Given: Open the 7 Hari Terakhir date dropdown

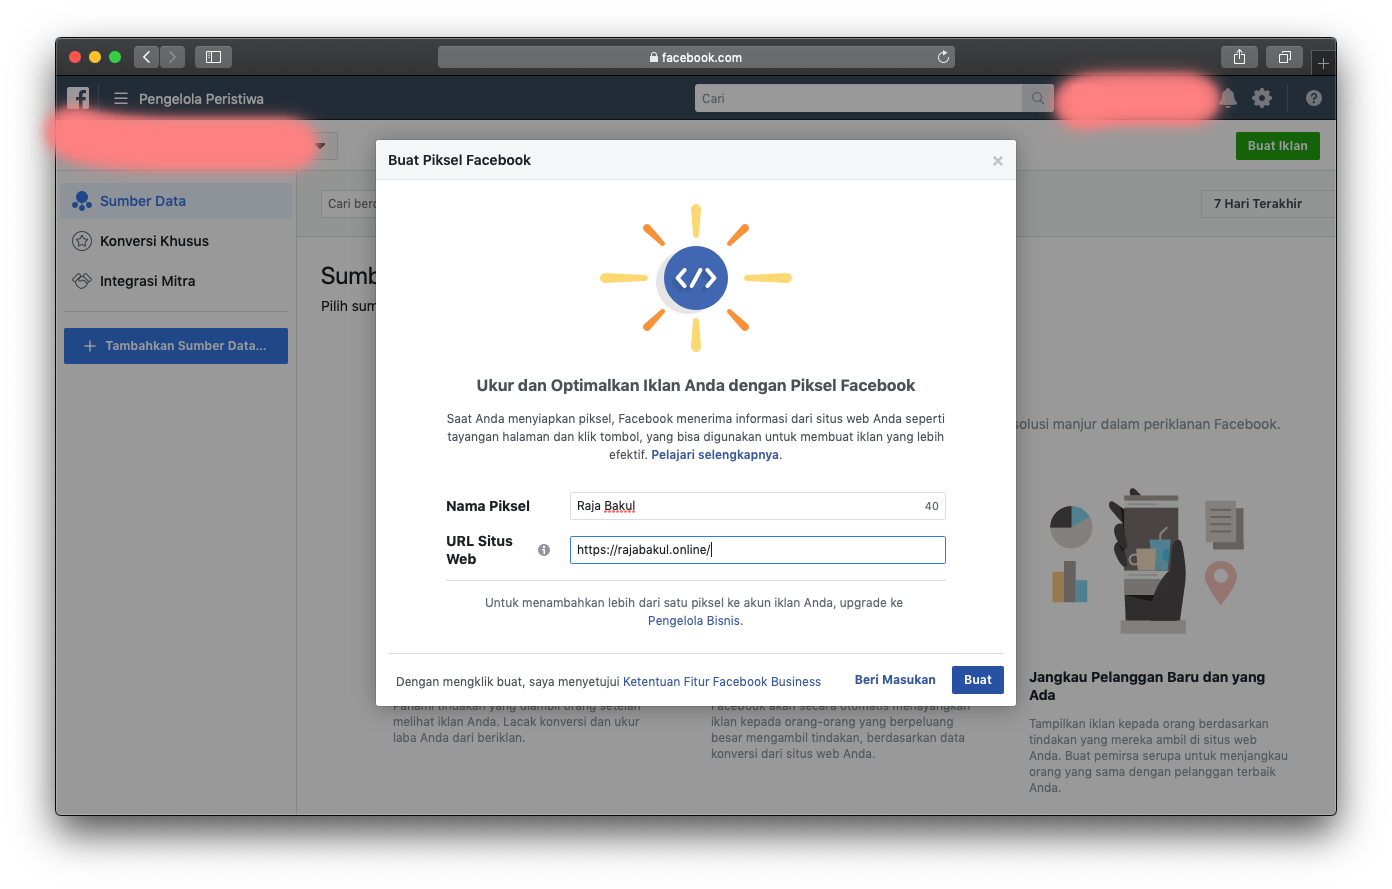Looking at the screenshot, I should (x=1267, y=204).
